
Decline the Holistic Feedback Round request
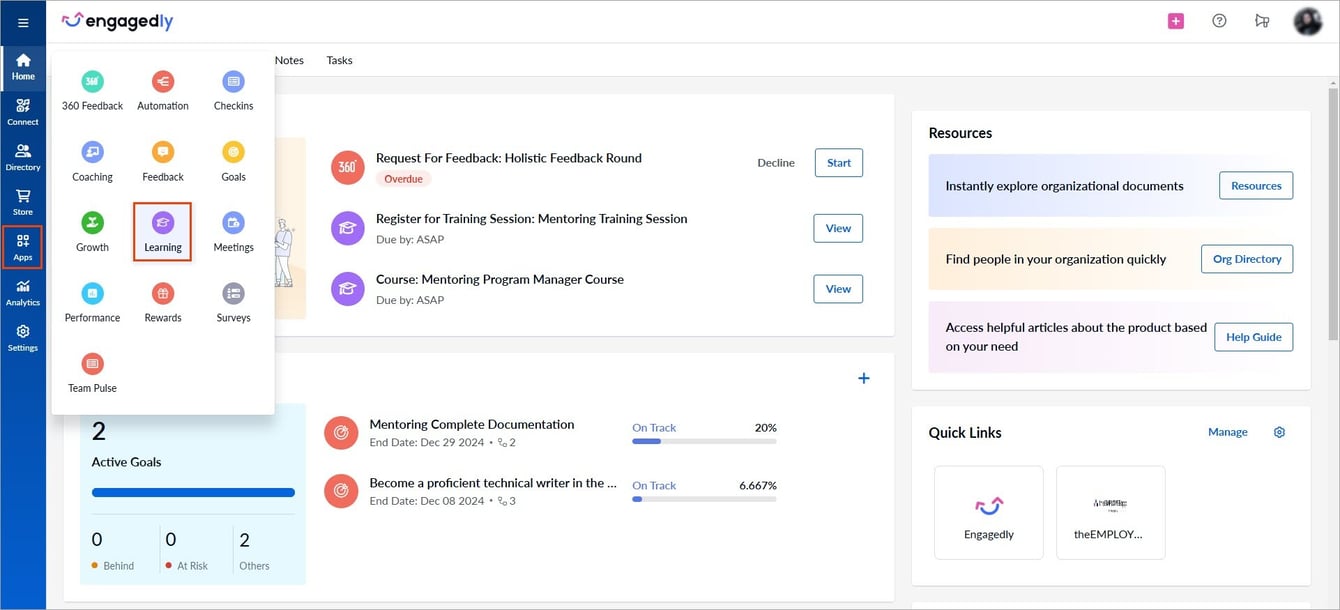tap(776, 163)
